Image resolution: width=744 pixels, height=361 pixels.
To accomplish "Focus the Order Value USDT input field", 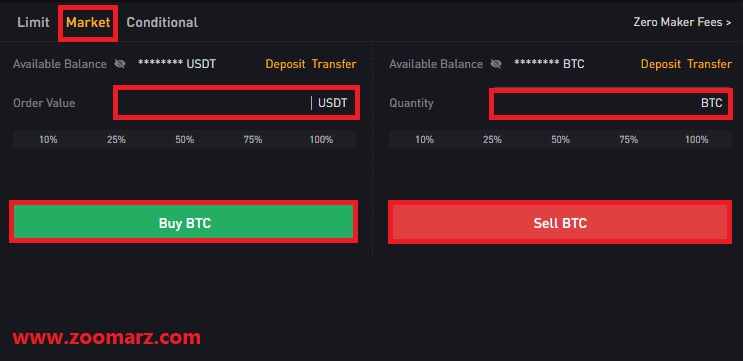I will [236, 103].
